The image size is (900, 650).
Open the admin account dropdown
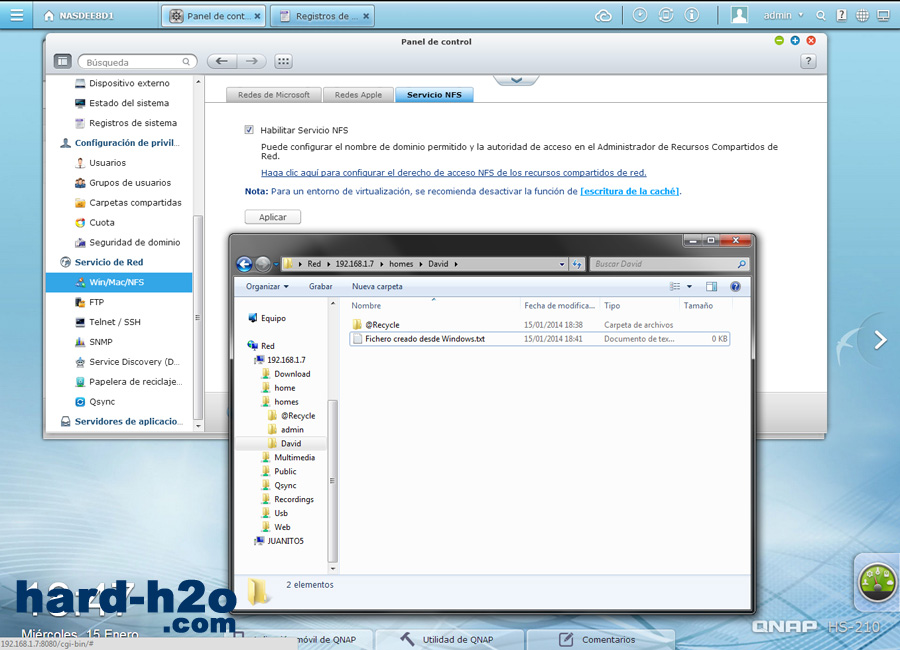[x=783, y=16]
